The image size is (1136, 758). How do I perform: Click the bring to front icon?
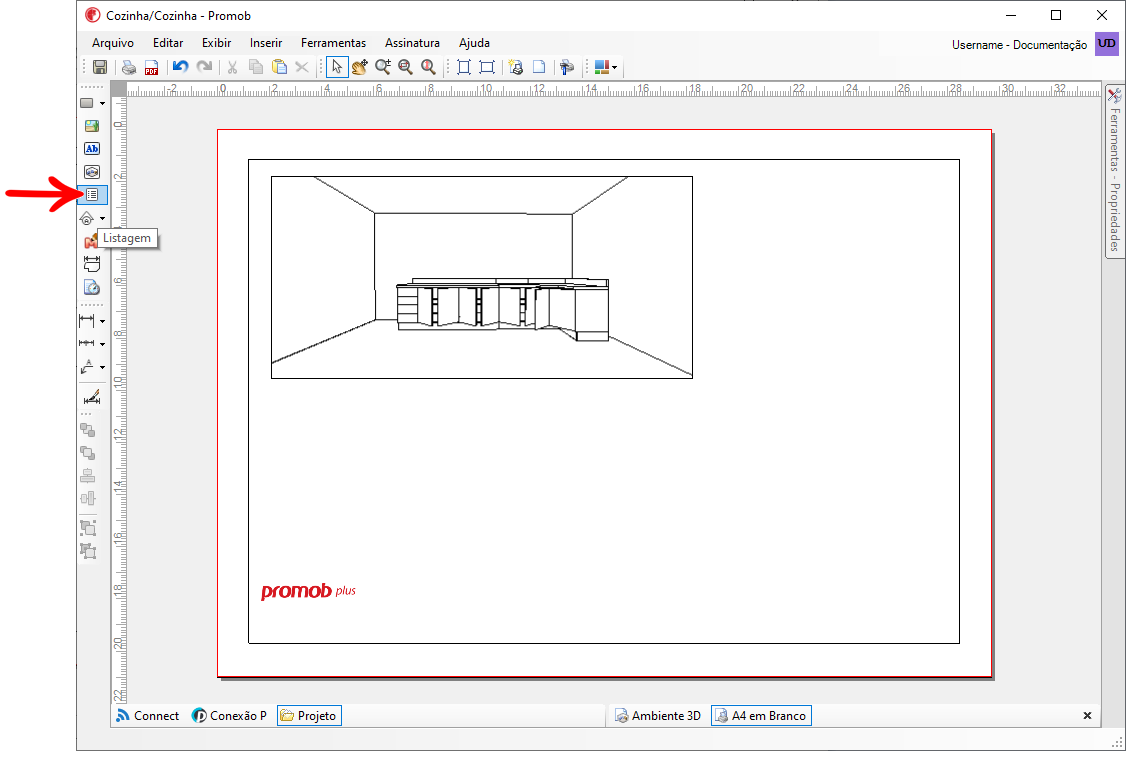click(88, 430)
